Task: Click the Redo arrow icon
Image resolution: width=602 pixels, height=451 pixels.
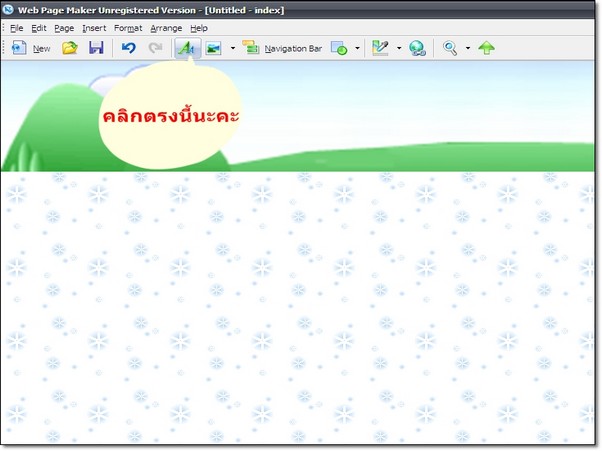Action: pos(155,48)
